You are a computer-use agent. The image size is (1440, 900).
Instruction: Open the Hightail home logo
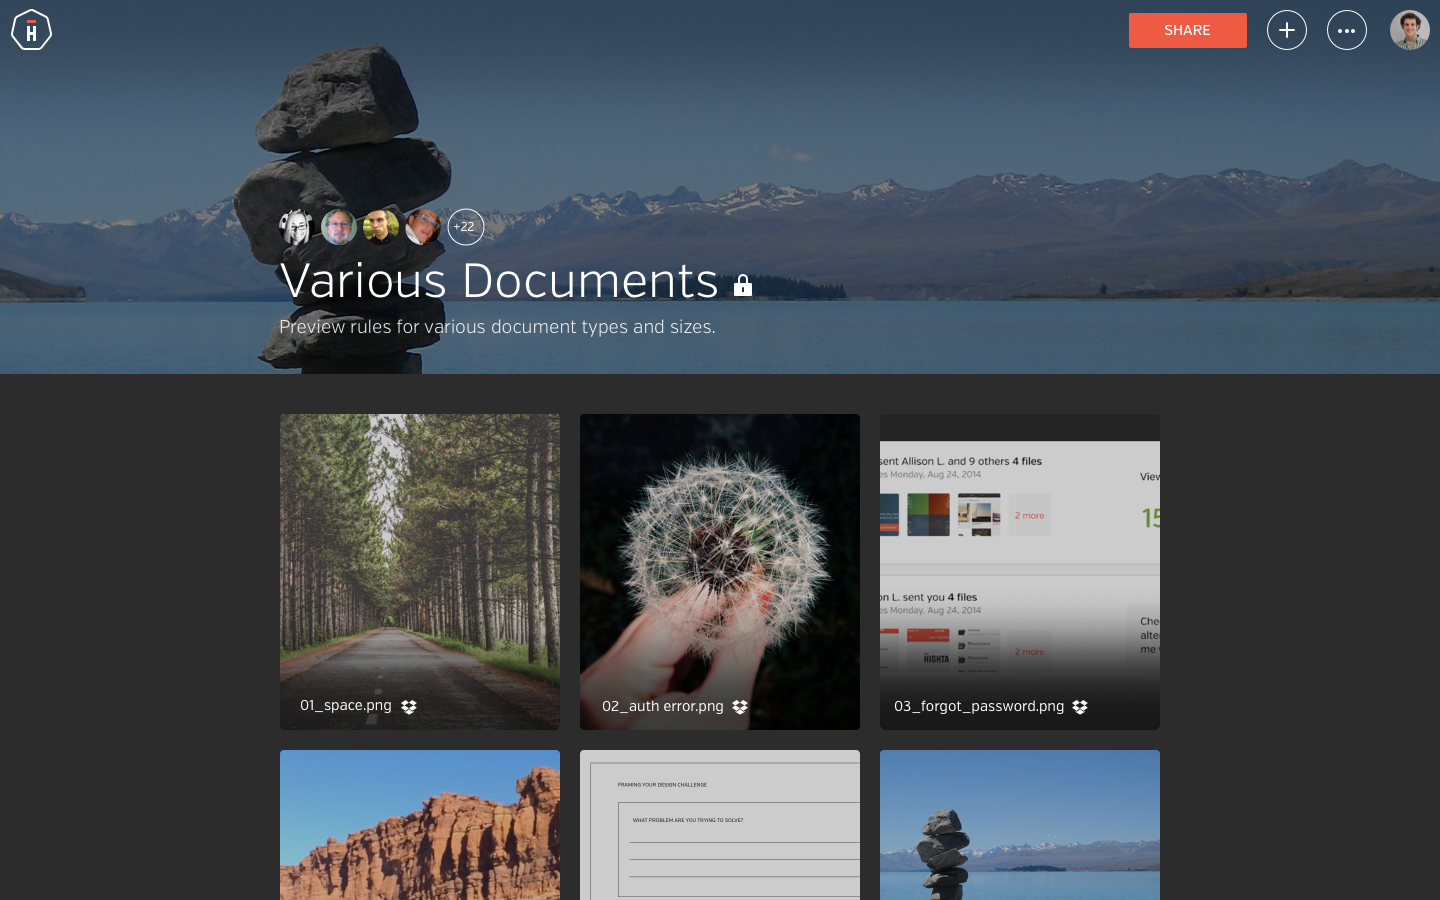(31, 30)
